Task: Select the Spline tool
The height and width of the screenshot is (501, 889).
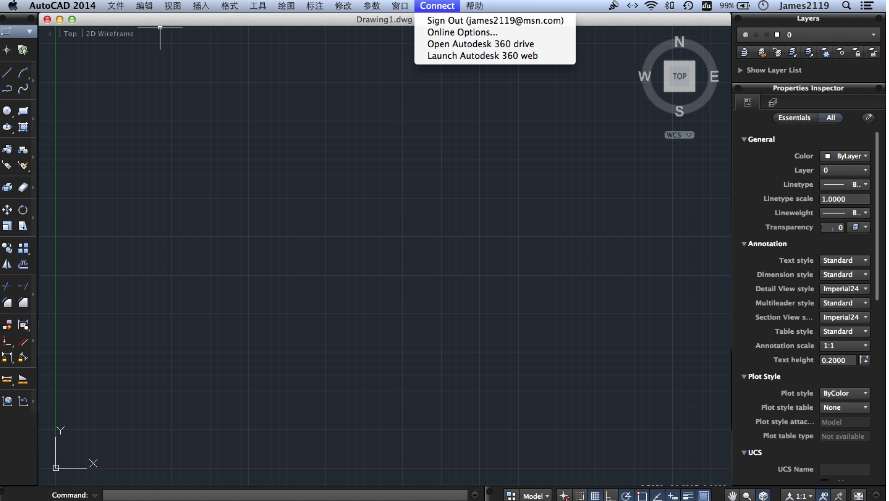Action: [23, 89]
